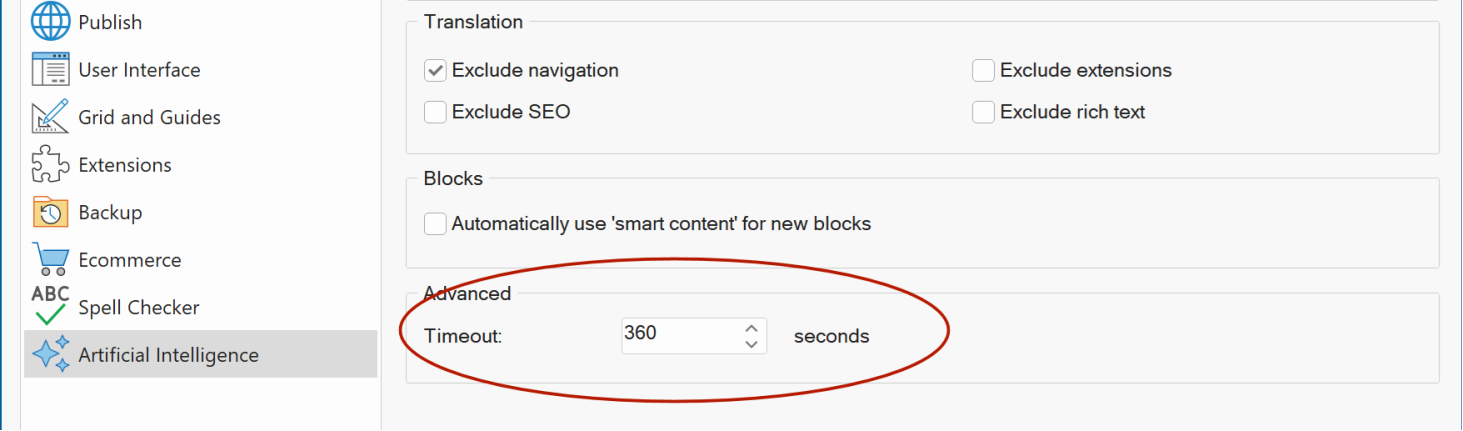Click the Ecommerce shopping cart icon

pyautogui.click(x=51, y=260)
